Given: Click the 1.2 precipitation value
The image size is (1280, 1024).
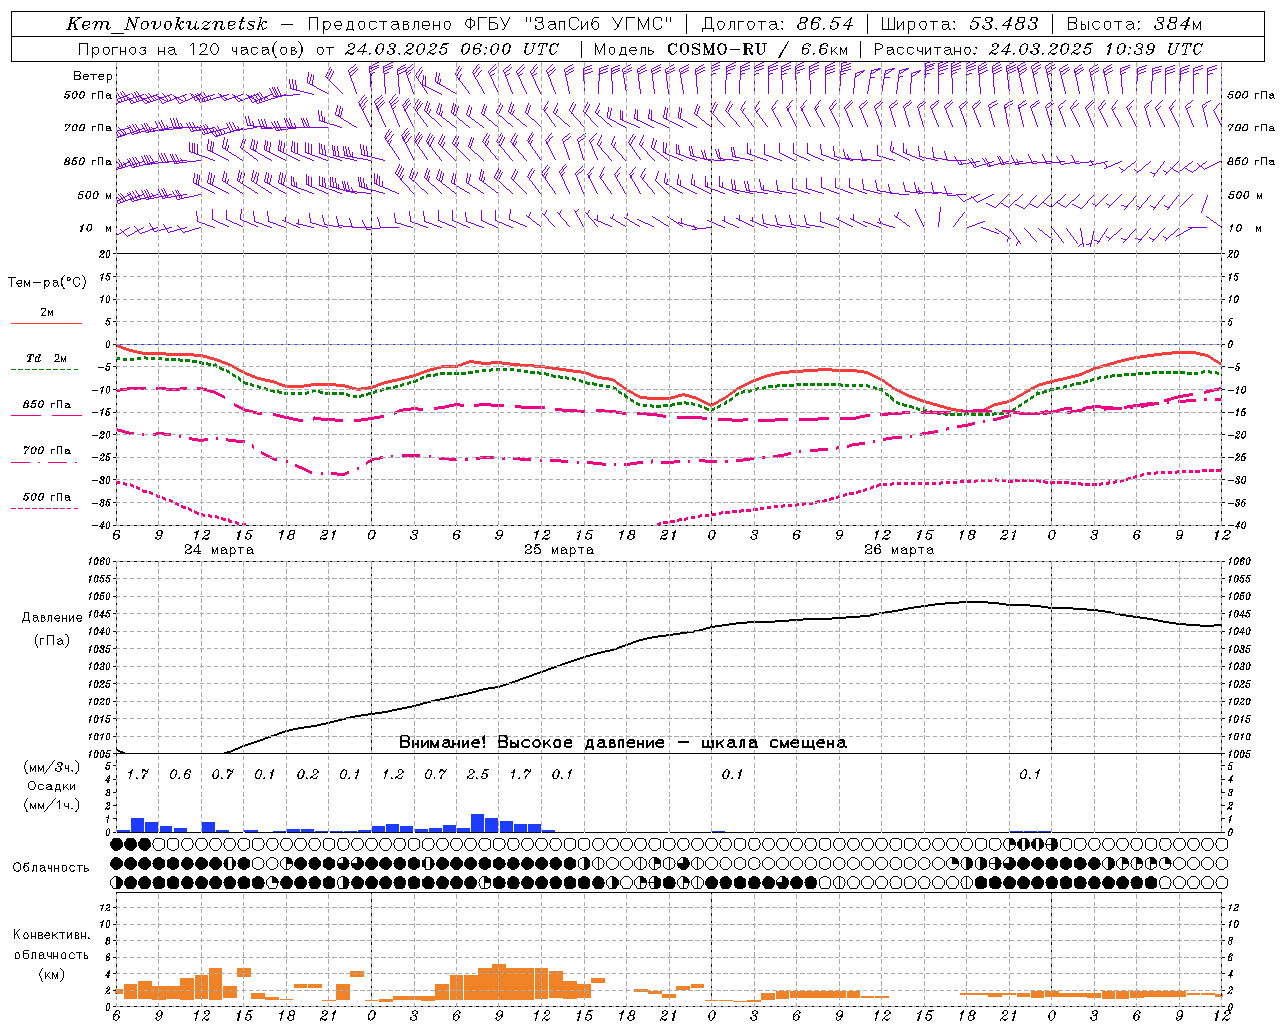Looking at the screenshot, I should pyautogui.click(x=393, y=775).
